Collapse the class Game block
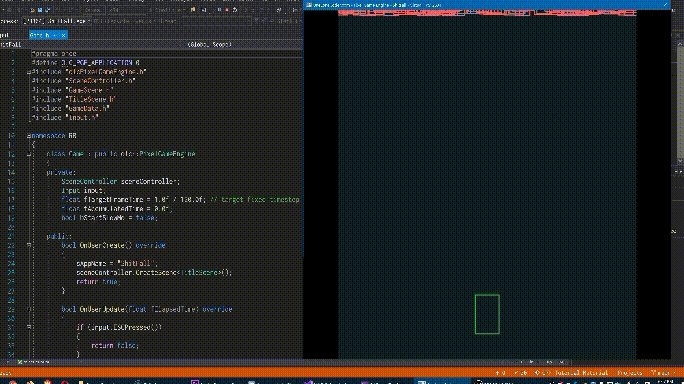The height and width of the screenshot is (384, 684). tap(29, 154)
